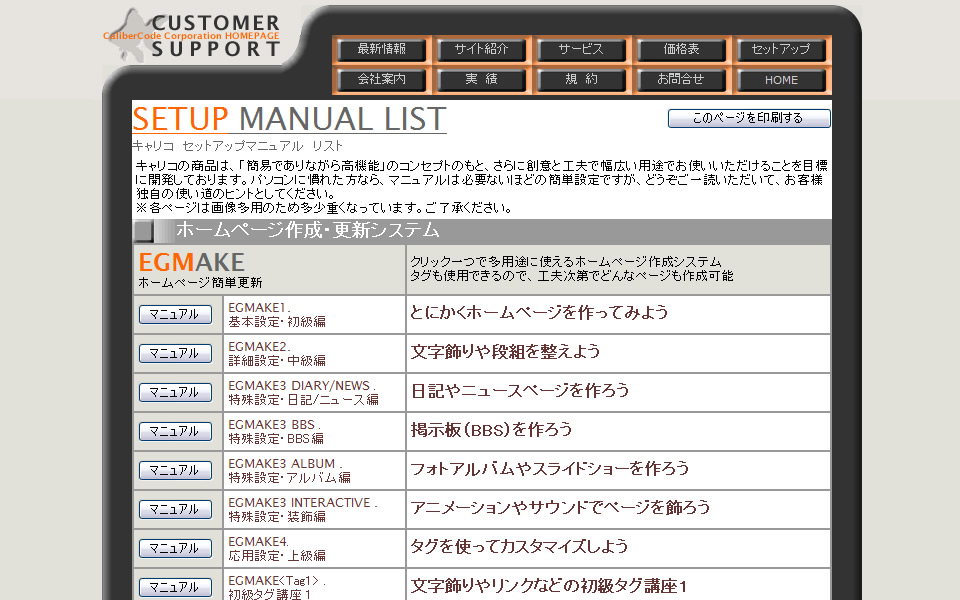This screenshot has height=600, width=960.
Task: Click the EGMAKE4. 応用設定・上級編 label
Action: [x=277, y=549]
